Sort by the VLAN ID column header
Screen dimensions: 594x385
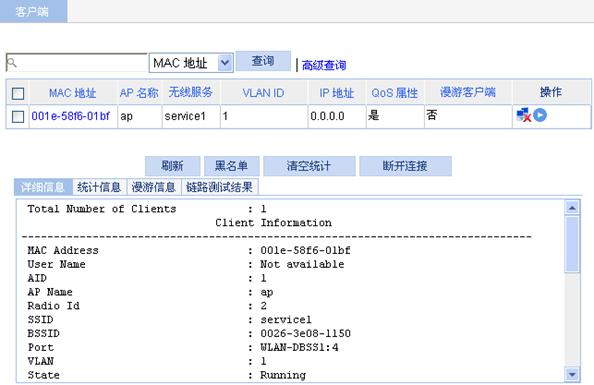click(263, 93)
